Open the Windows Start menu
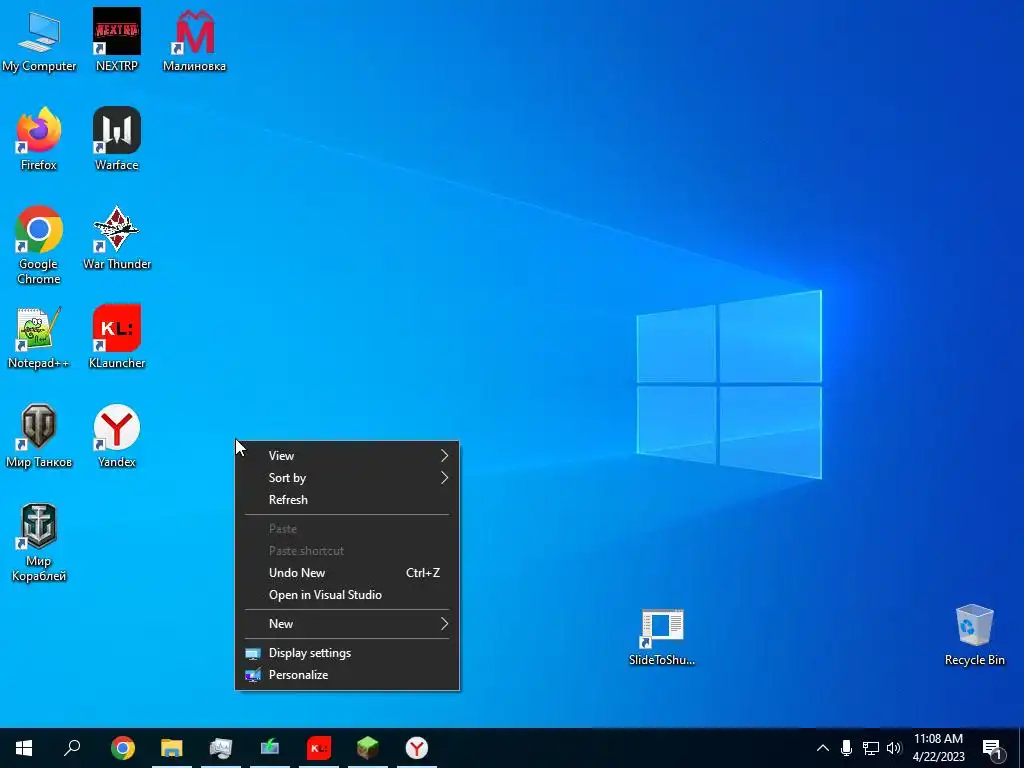Viewport: 1024px width, 768px height. click(24, 748)
